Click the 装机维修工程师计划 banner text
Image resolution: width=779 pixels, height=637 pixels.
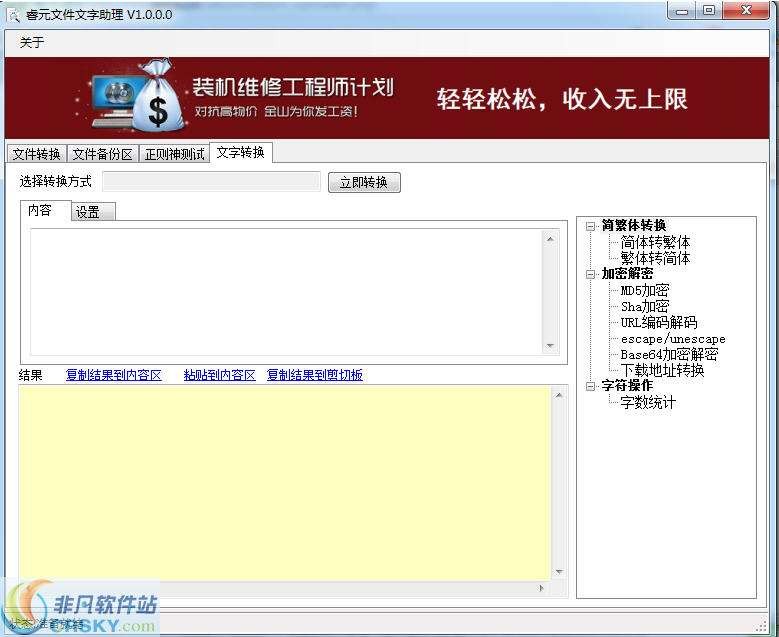[x=293, y=87]
